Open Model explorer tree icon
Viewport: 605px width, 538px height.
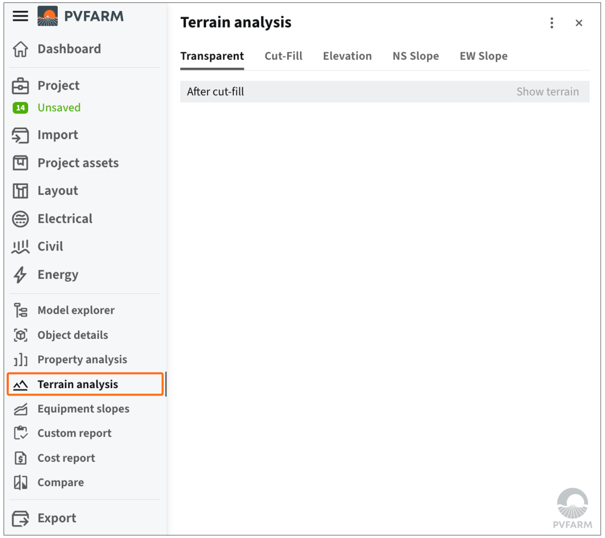[x=20, y=310]
